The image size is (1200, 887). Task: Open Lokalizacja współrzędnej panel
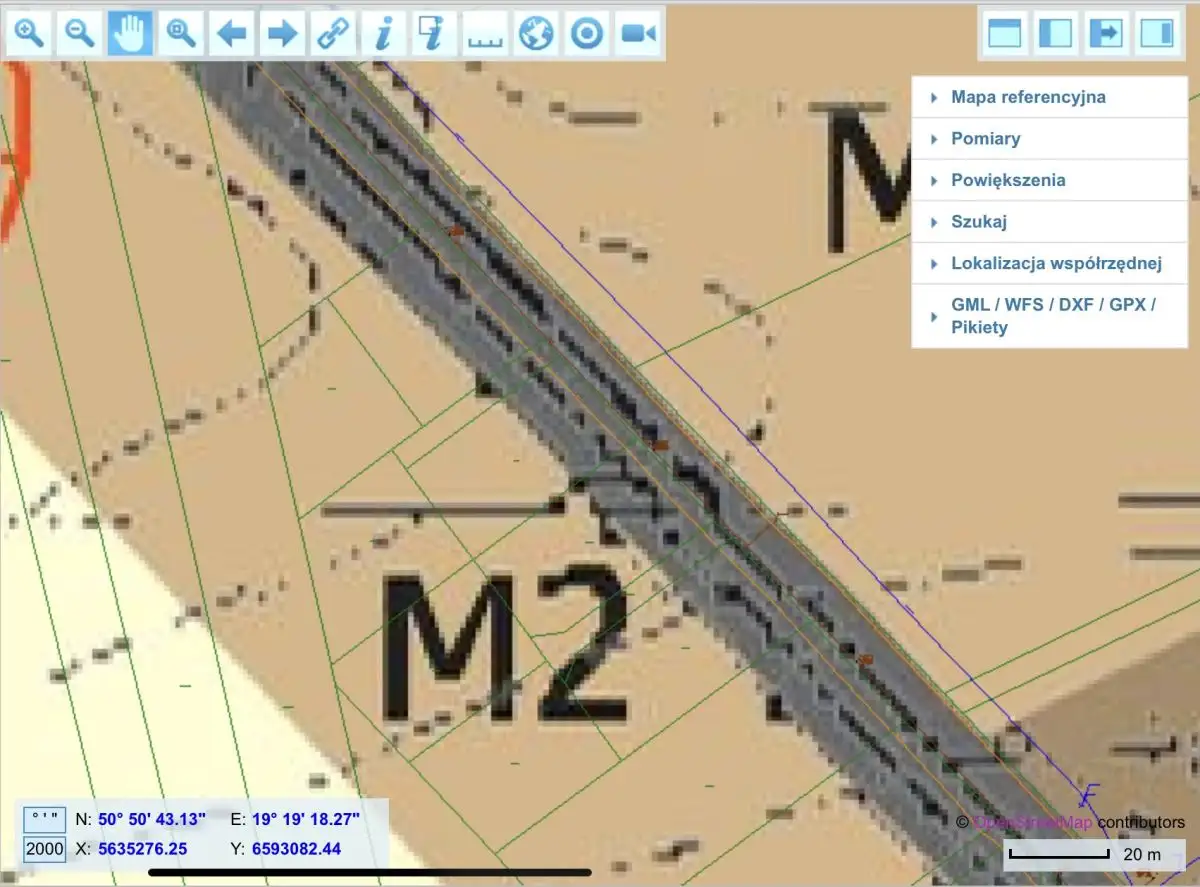[1055, 264]
